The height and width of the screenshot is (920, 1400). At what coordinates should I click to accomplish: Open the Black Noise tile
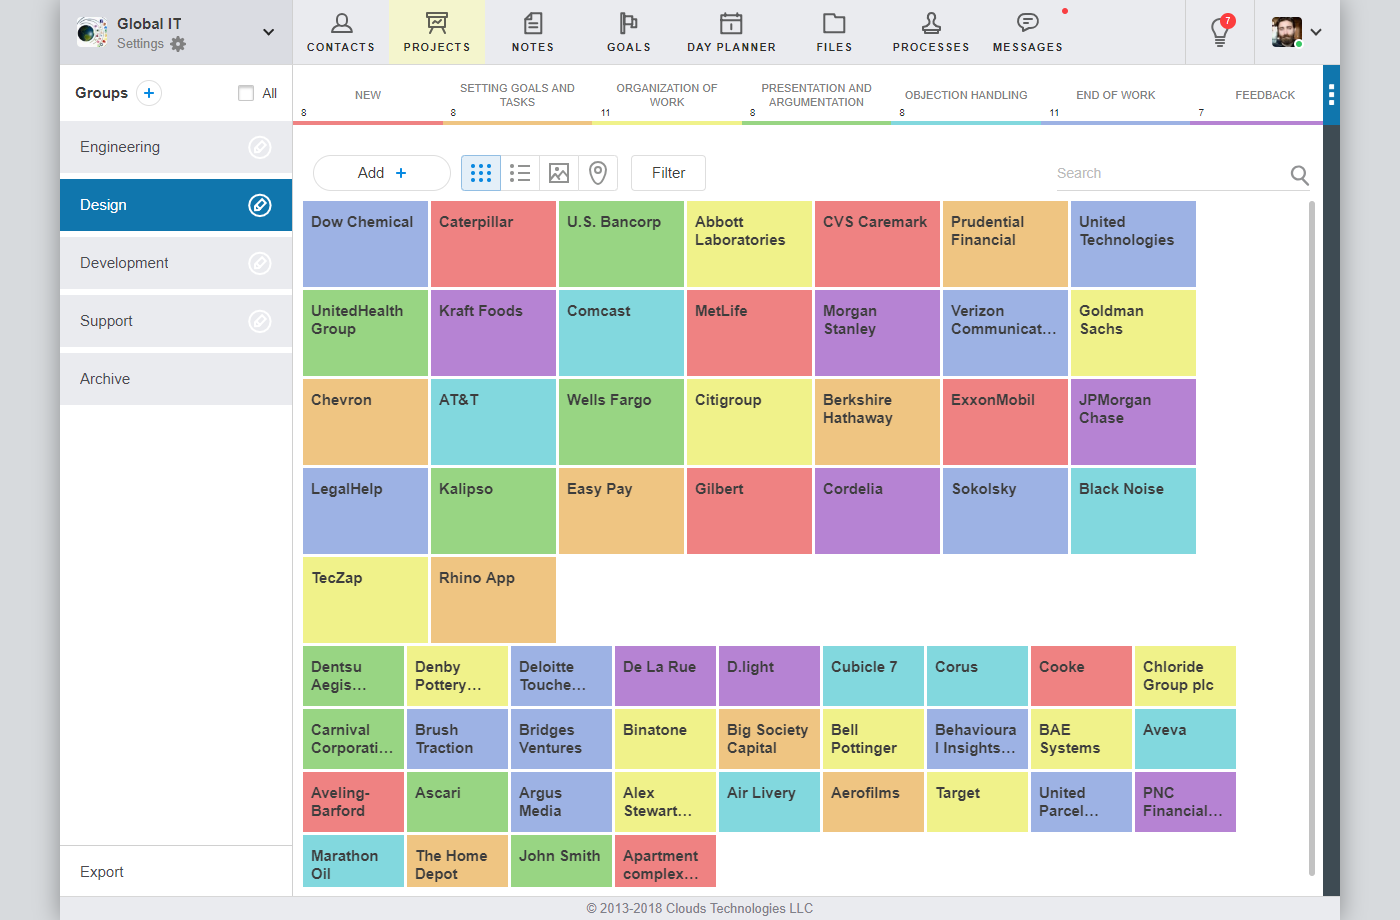(1134, 511)
